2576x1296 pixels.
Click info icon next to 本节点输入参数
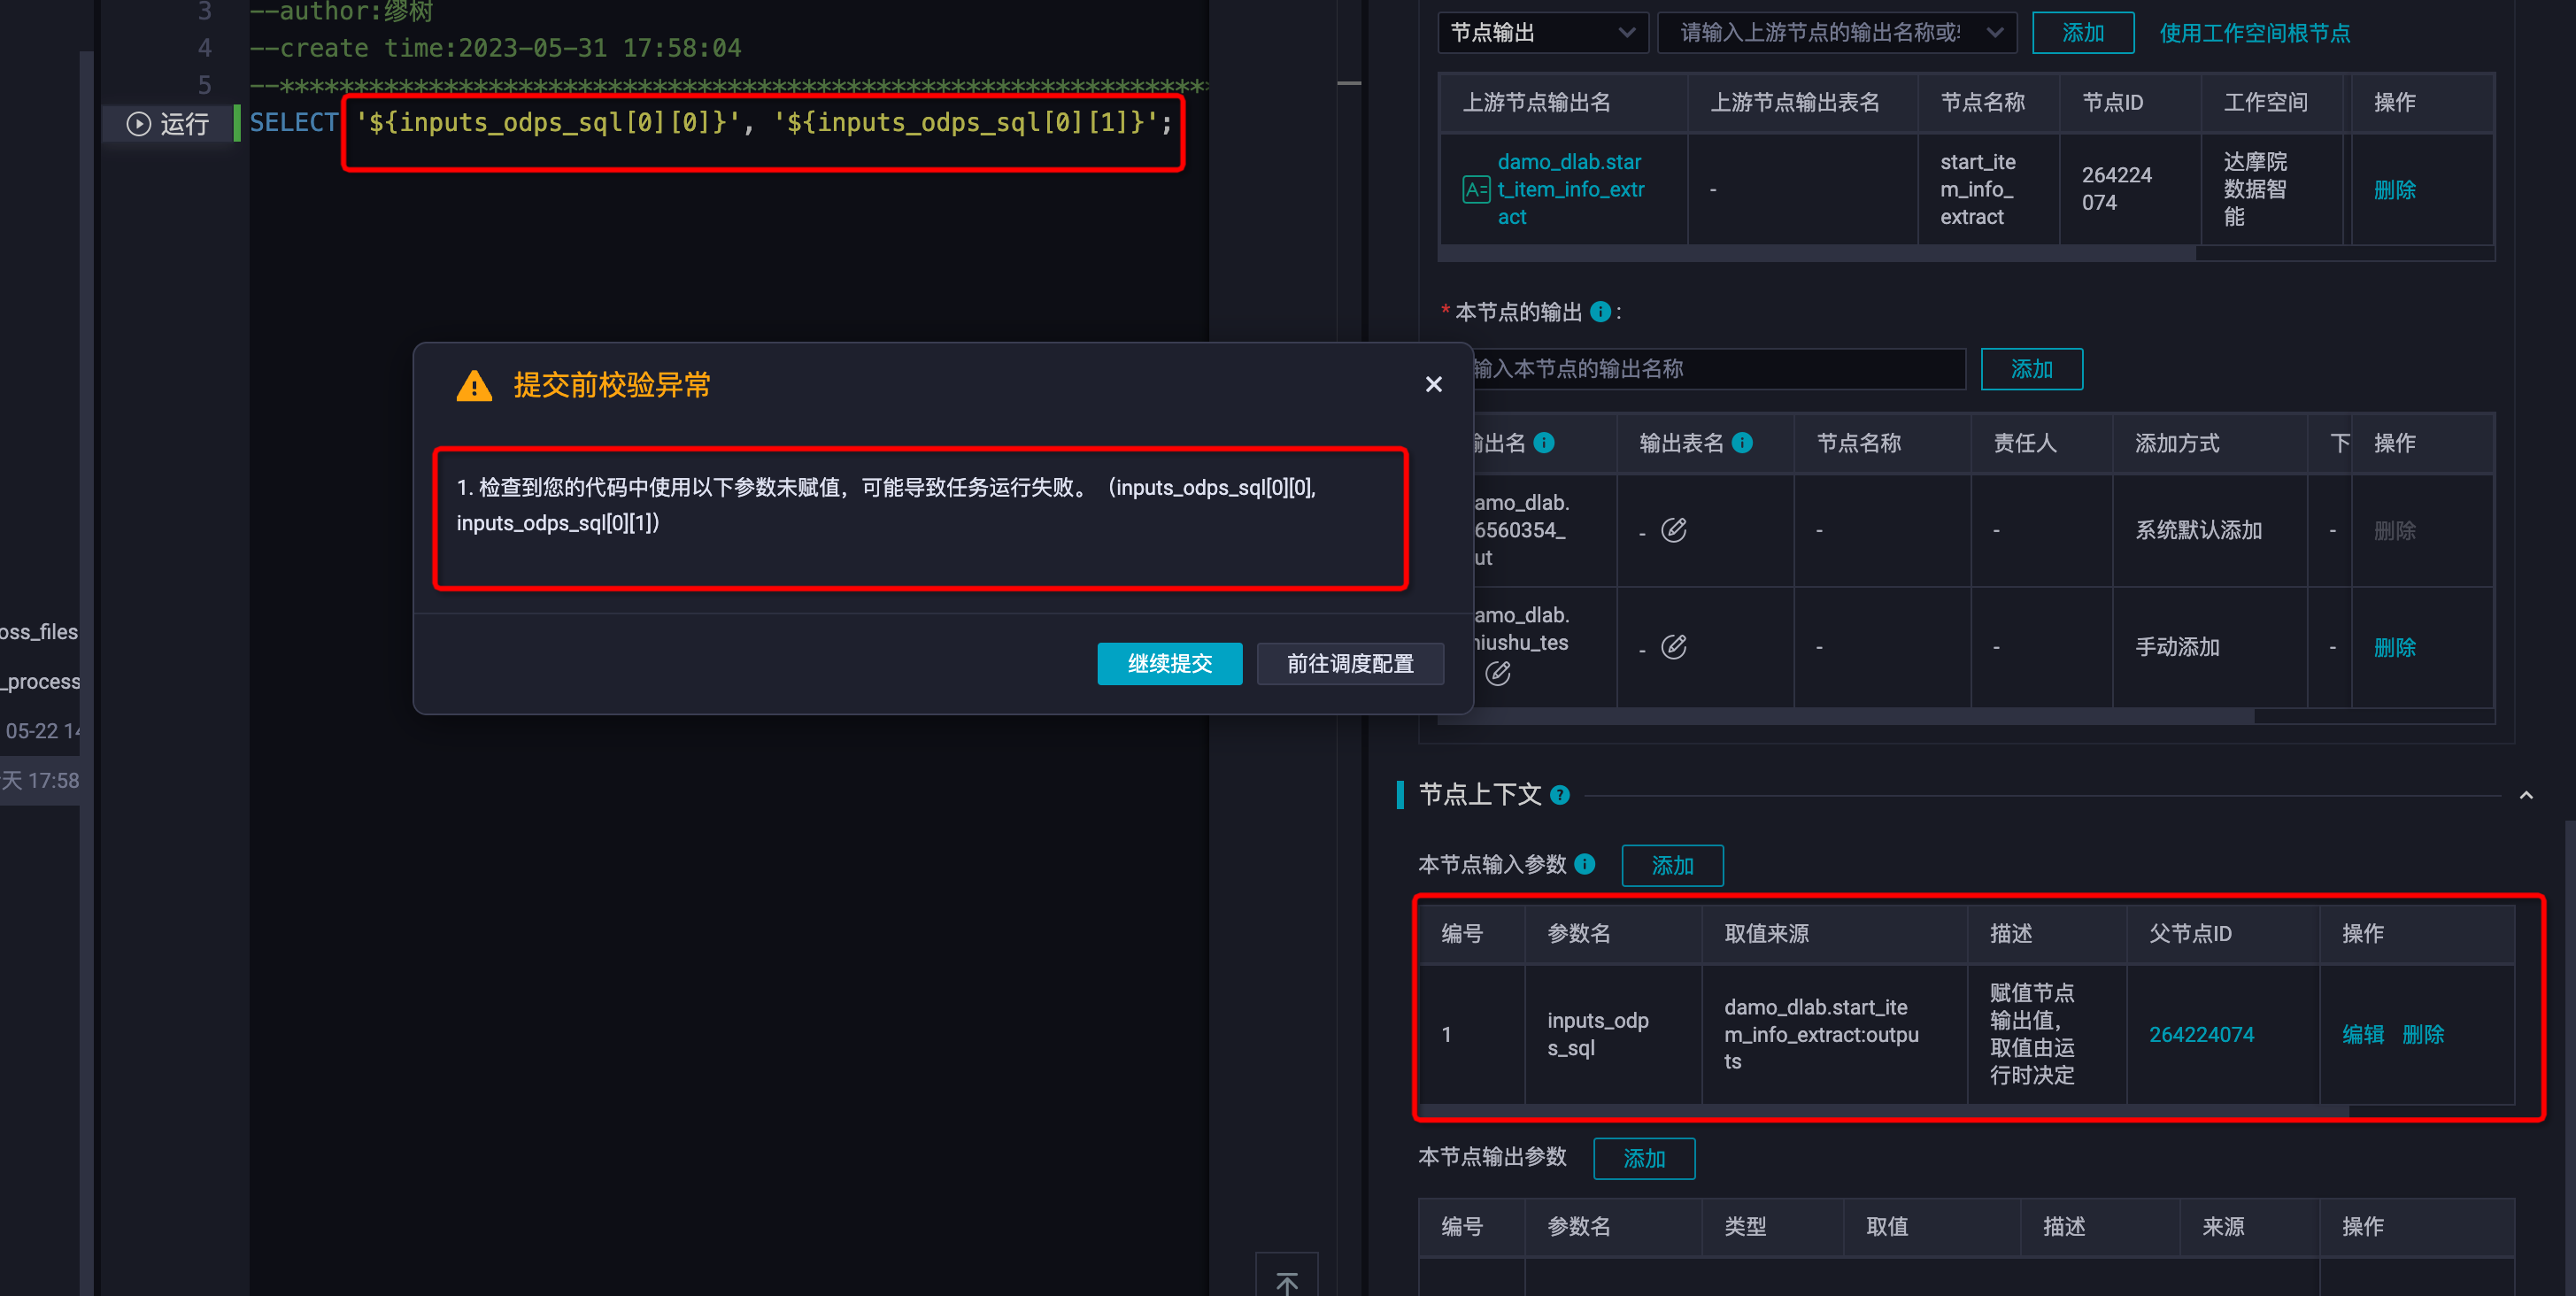pyautogui.click(x=1585, y=864)
